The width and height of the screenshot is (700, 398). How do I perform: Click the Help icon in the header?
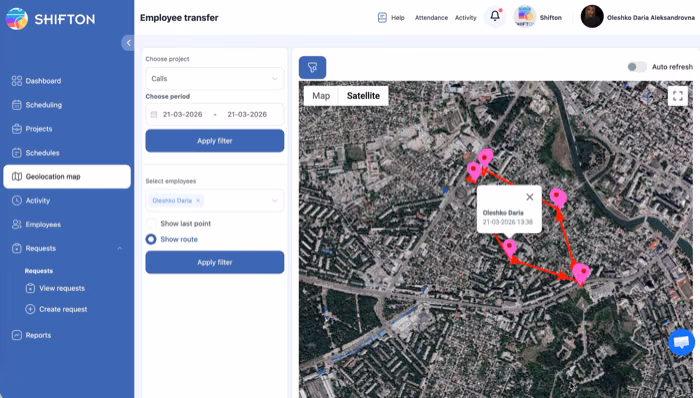(x=382, y=17)
